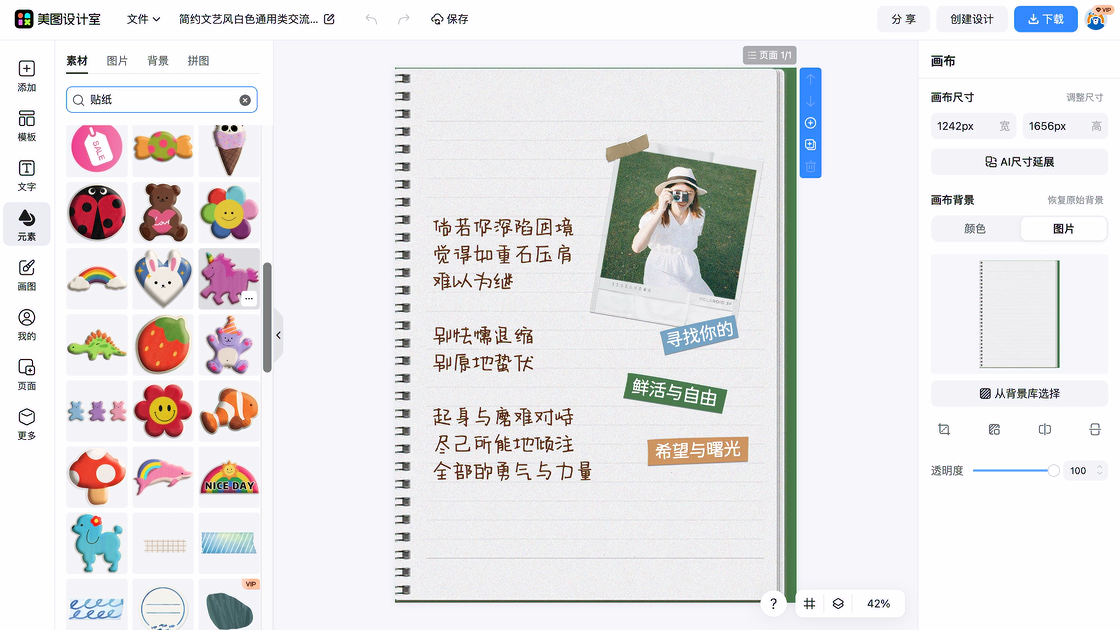1120x630 pixels.
Task: Open the 文字 text tool in the sidebar
Action: [x=27, y=174]
